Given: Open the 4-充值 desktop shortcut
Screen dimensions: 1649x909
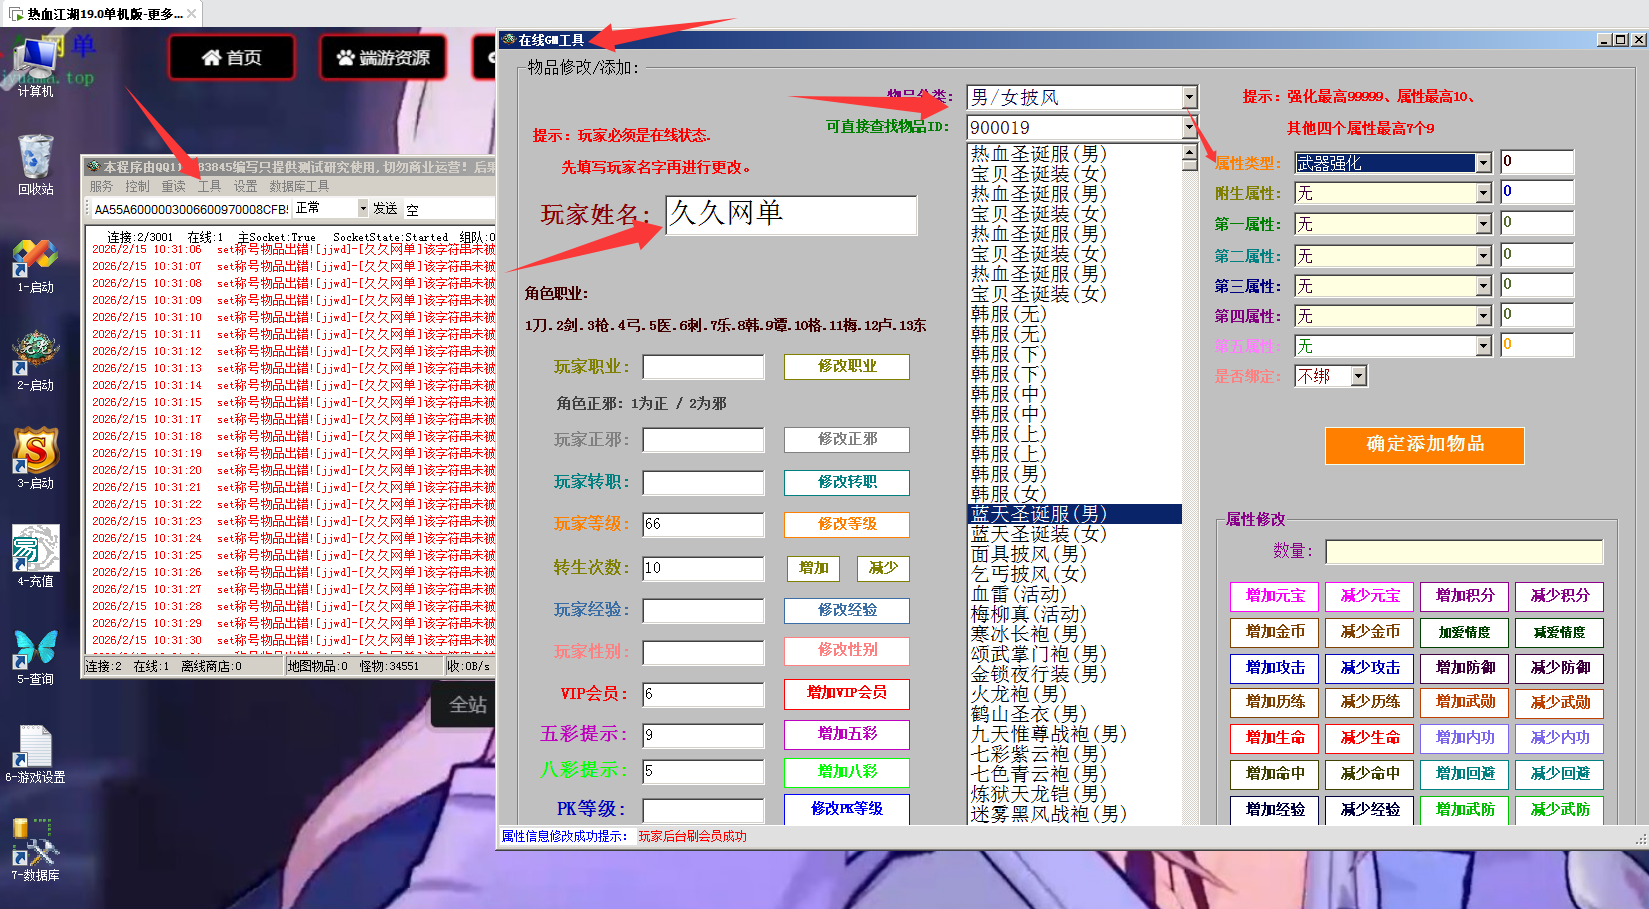Looking at the screenshot, I should pyautogui.click(x=35, y=551).
